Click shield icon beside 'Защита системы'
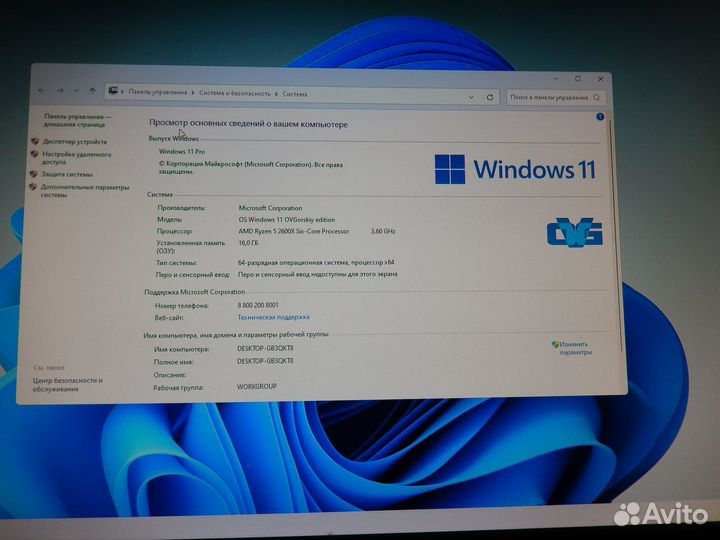Viewport: 720px width, 540px height. tap(34, 174)
